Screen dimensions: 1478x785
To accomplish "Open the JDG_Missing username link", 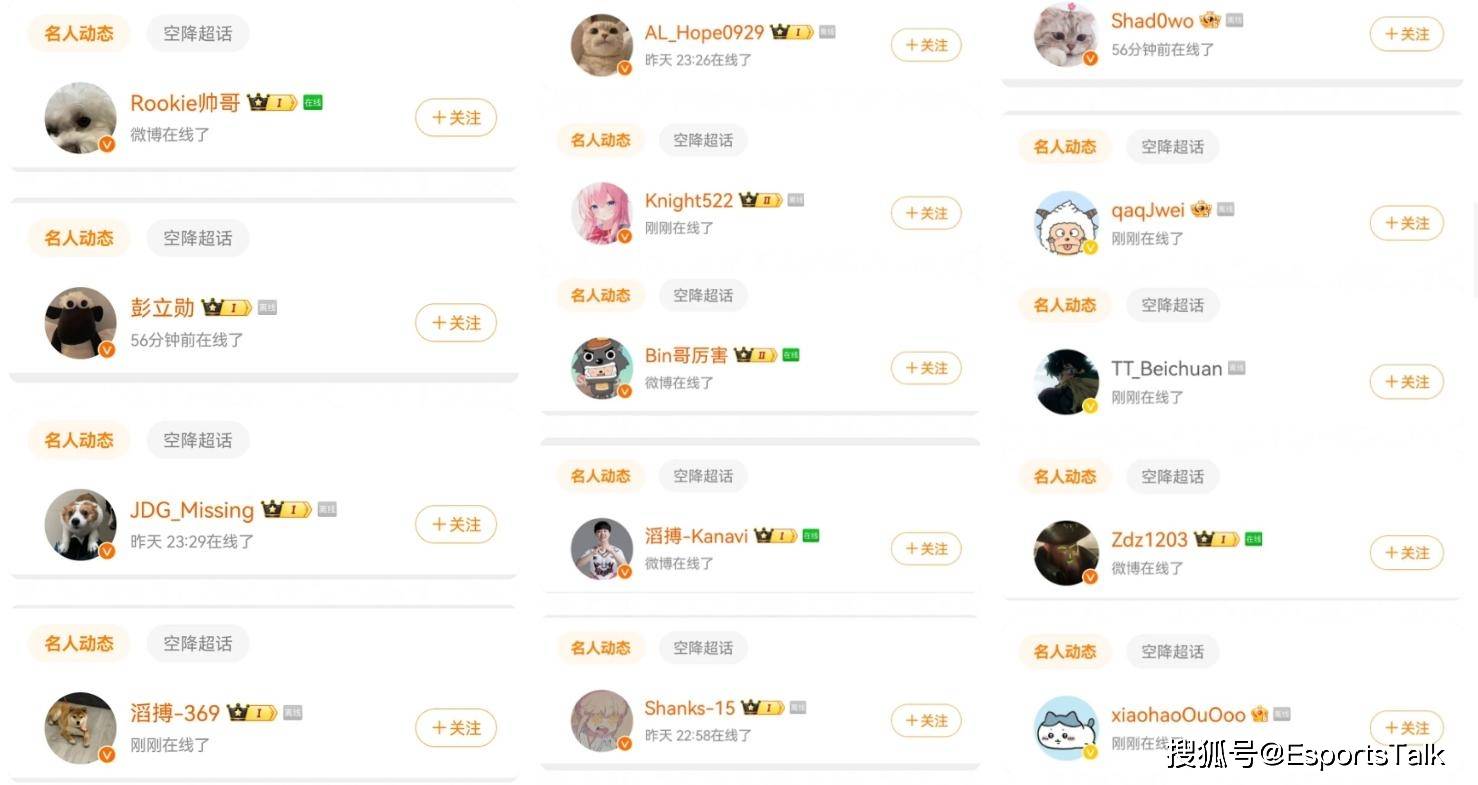I will tap(192, 510).
